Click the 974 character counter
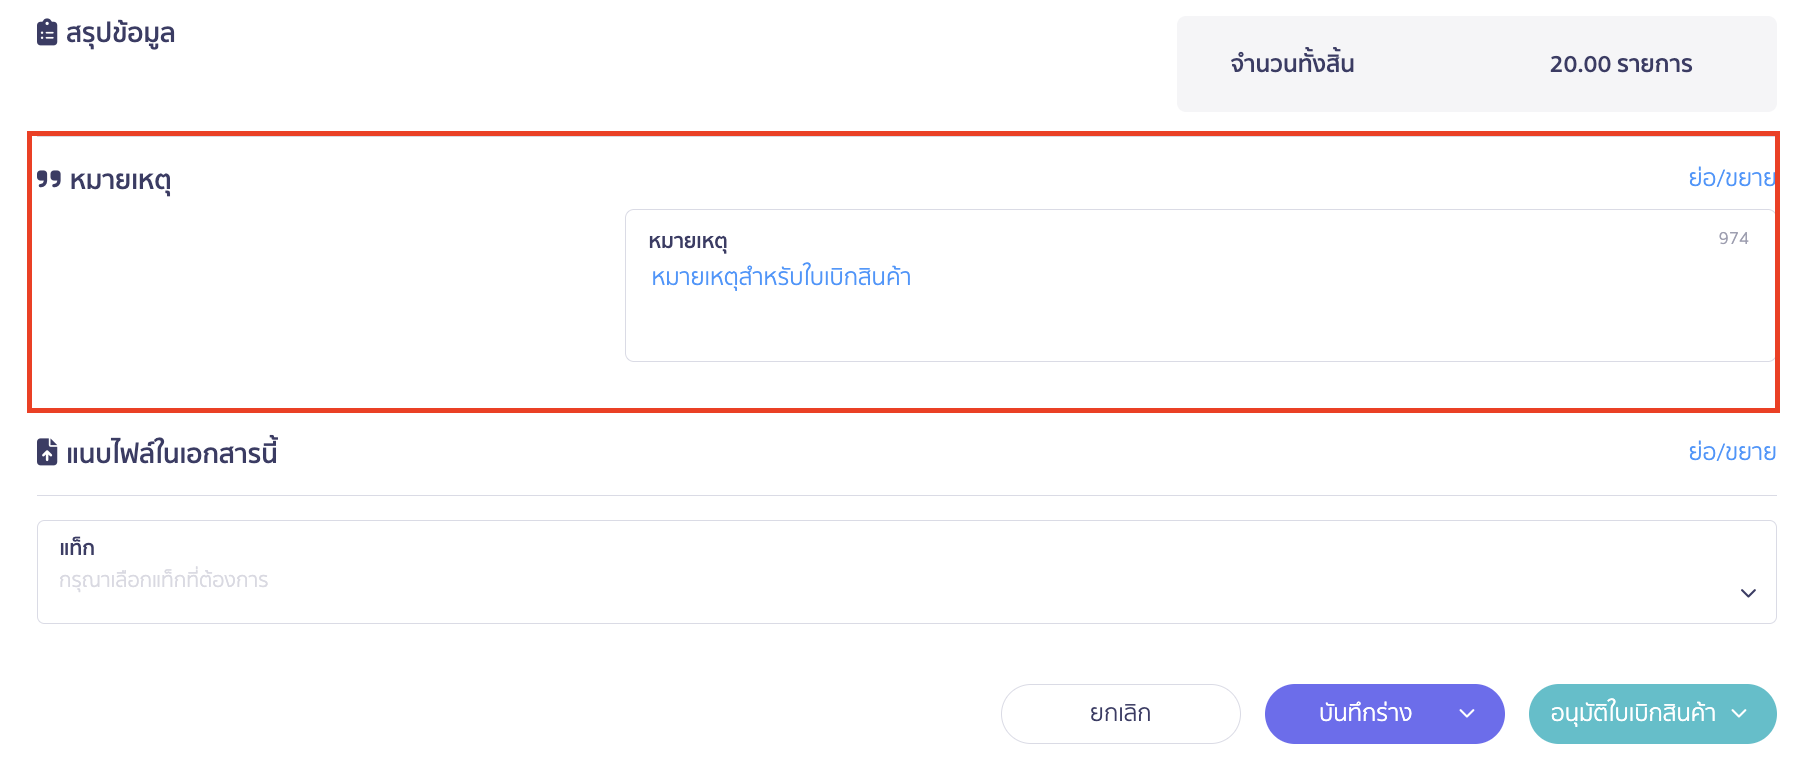Viewport: 1820px width, 762px height. click(1733, 238)
